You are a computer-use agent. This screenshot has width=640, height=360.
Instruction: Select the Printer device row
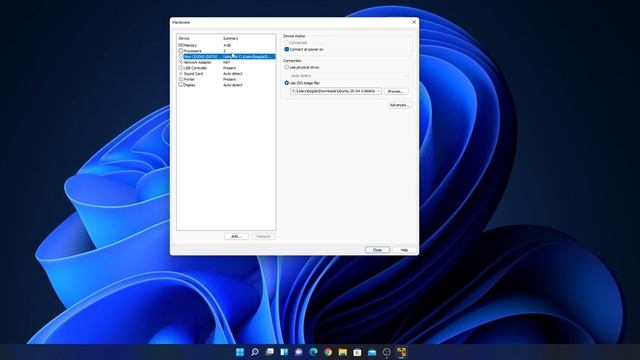pyautogui.click(x=226, y=80)
